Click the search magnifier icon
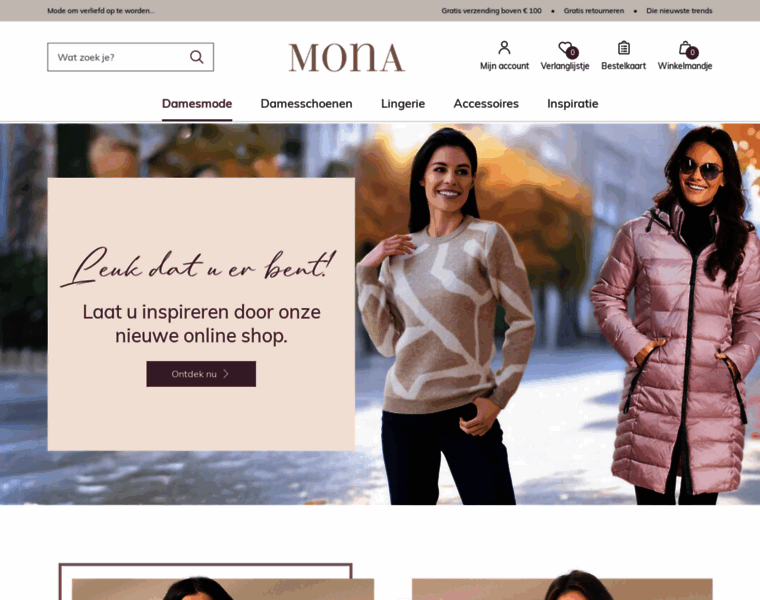760x600 pixels. [x=196, y=57]
